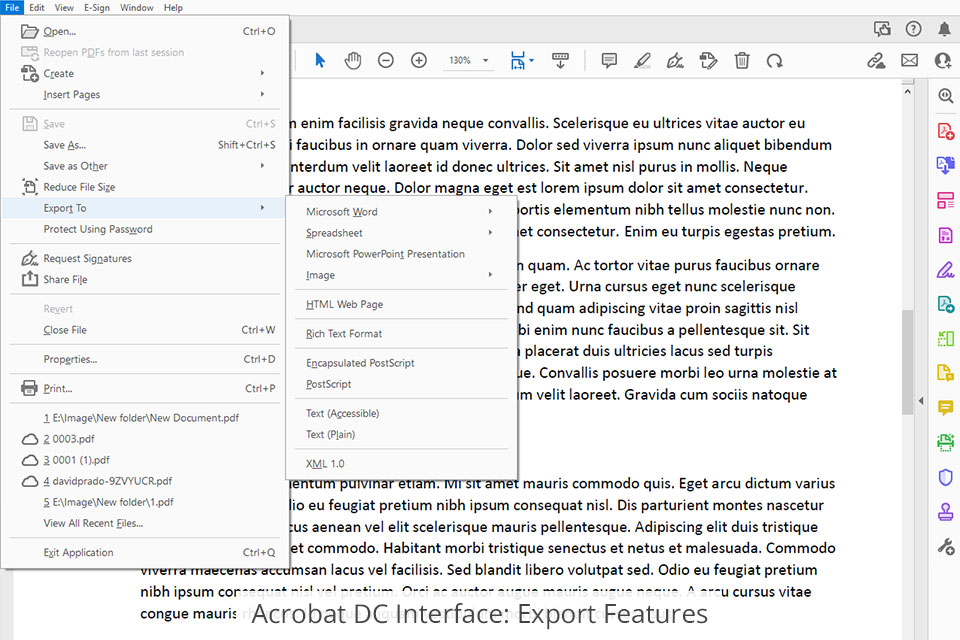The image size is (960, 640).
Task: Open the zoom percentage dropdown arrow
Action: tap(486, 60)
